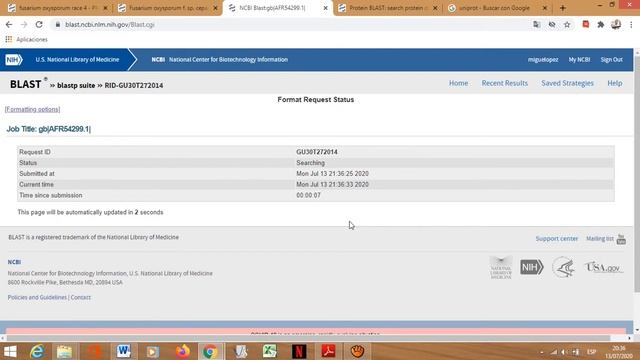
Task: Click the footer NCBI link
Action: tap(14, 262)
